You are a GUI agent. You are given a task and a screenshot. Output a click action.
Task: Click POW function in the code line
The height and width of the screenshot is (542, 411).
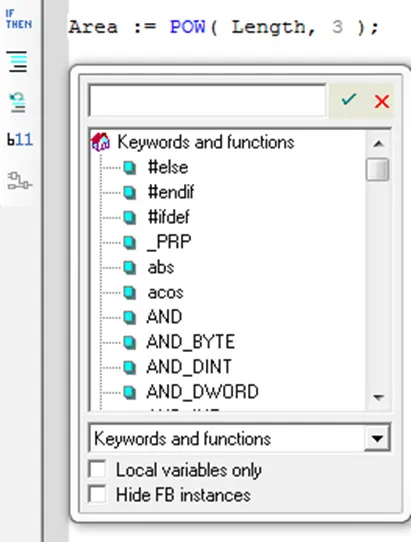188,27
